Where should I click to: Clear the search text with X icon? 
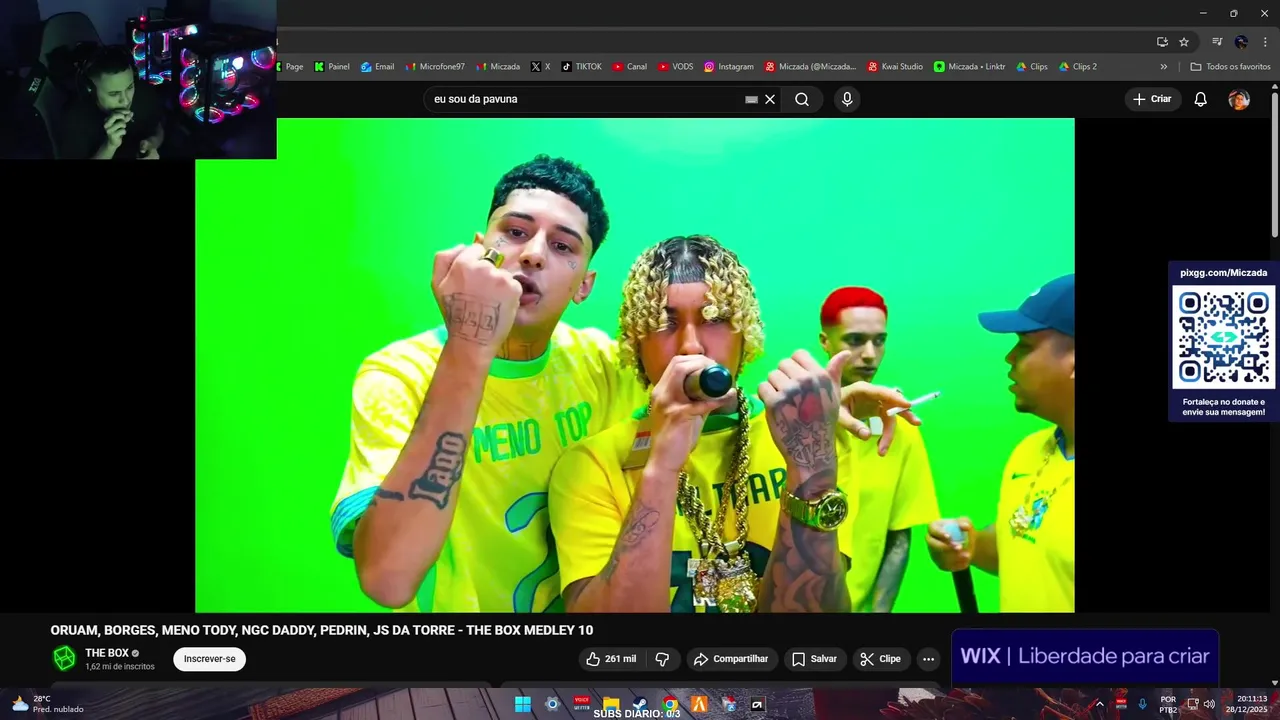770,99
